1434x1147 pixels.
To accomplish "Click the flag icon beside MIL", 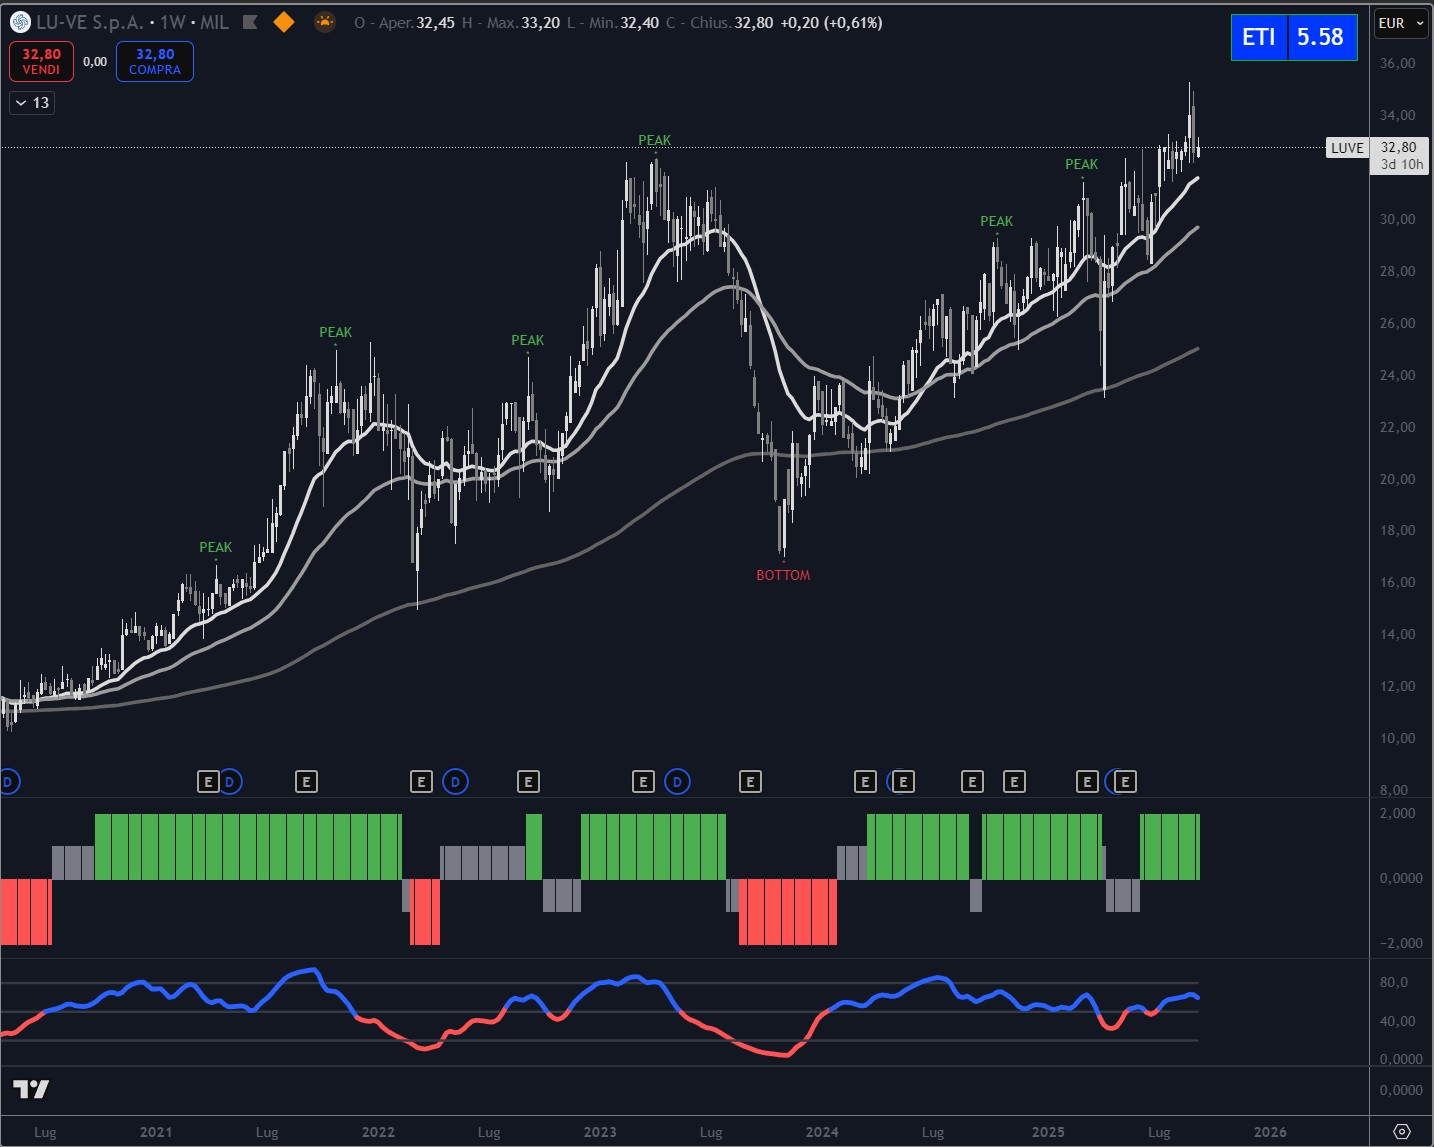I will (x=251, y=22).
